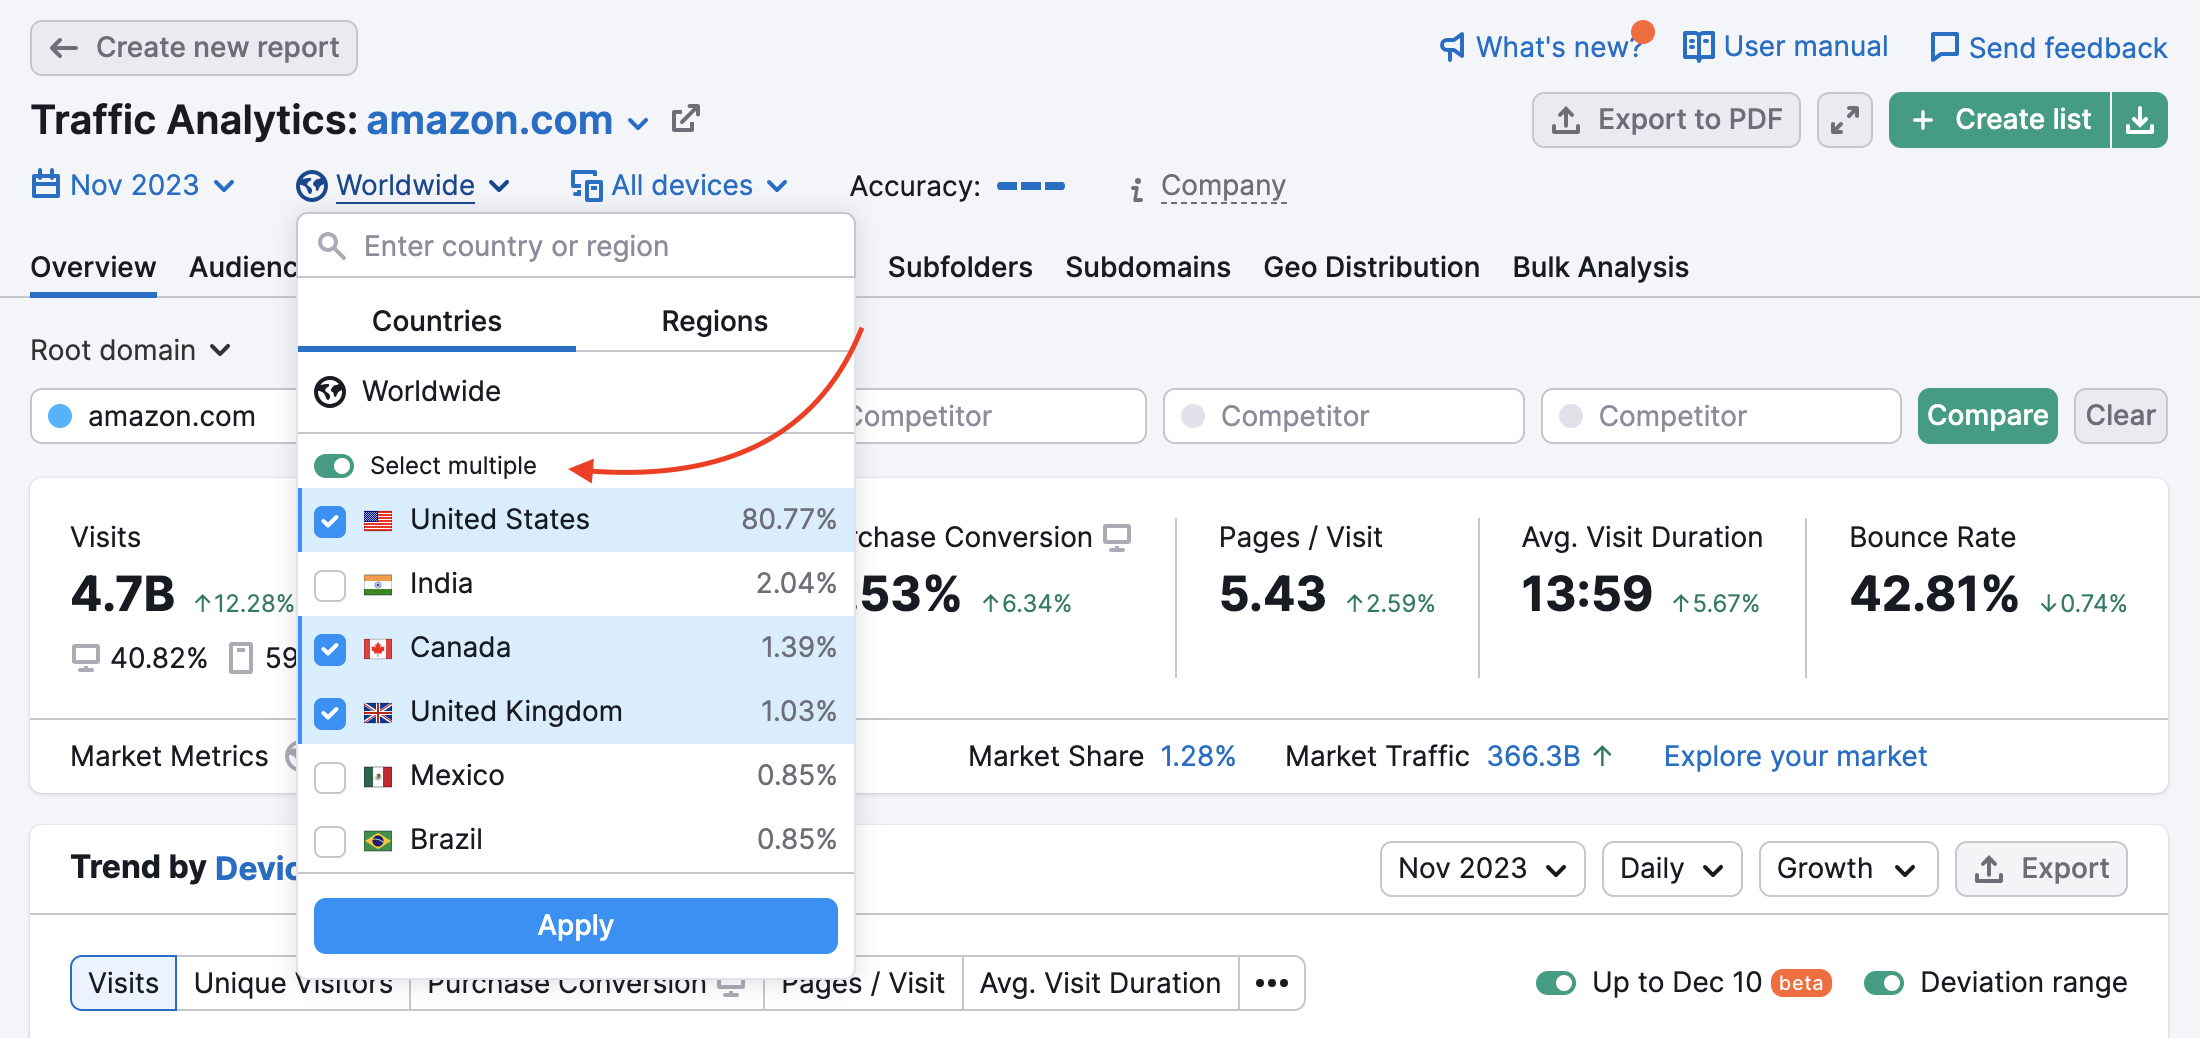Click the green Compare button

pyautogui.click(x=1987, y=416)
